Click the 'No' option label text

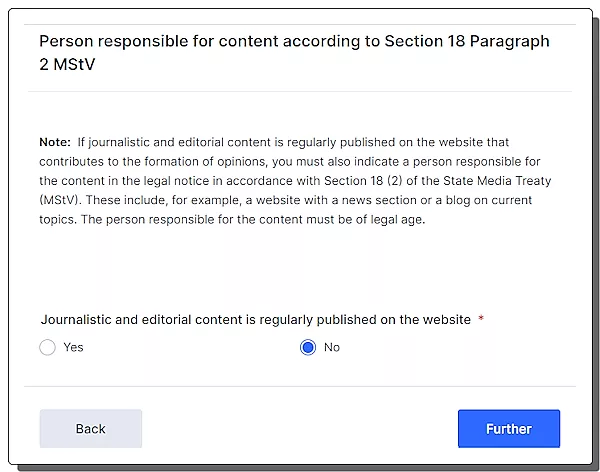(332, 348)
